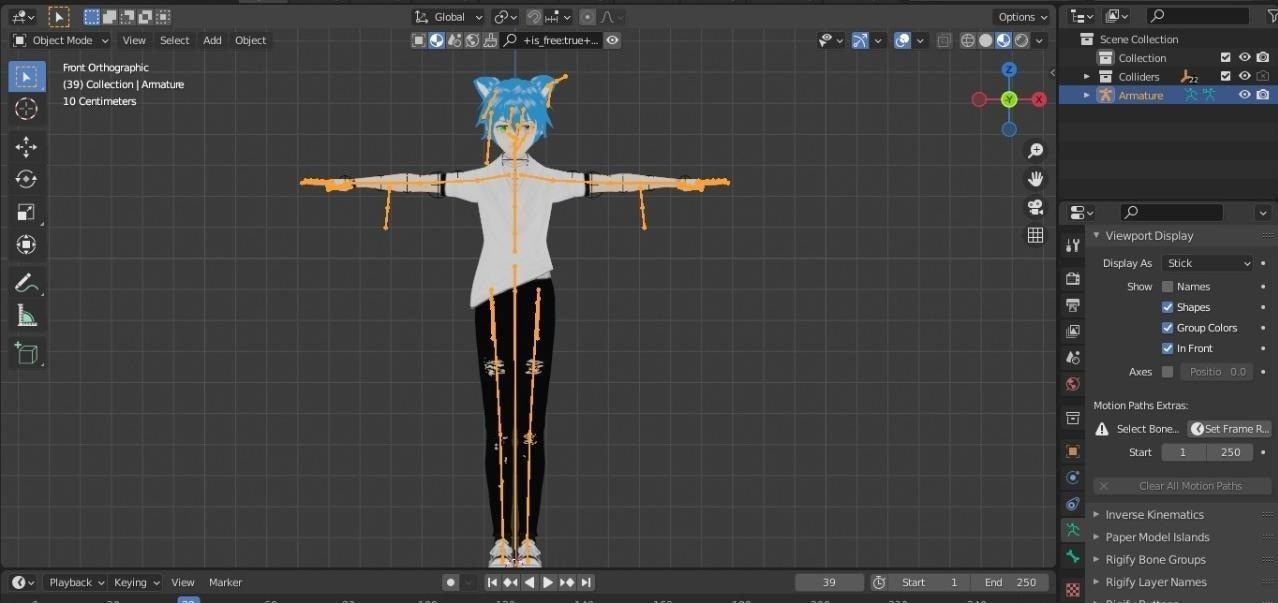
Task: Click the Set Frame R... button
Action: point(1229,428)
